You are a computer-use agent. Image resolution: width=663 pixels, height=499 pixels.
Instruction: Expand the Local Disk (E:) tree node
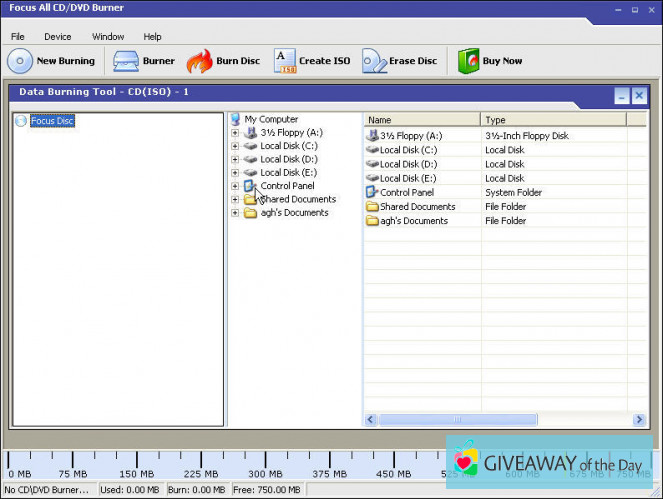(235, 173)
